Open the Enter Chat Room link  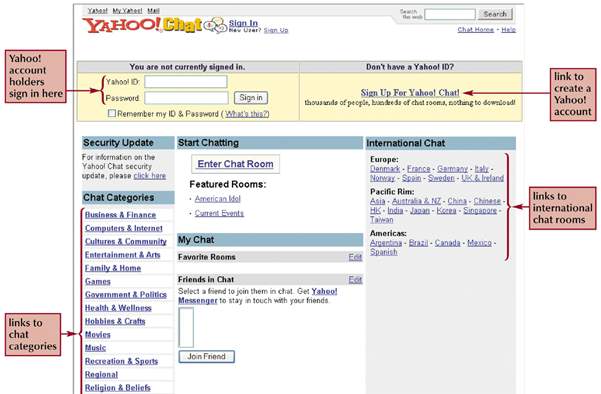coord(235,164)
